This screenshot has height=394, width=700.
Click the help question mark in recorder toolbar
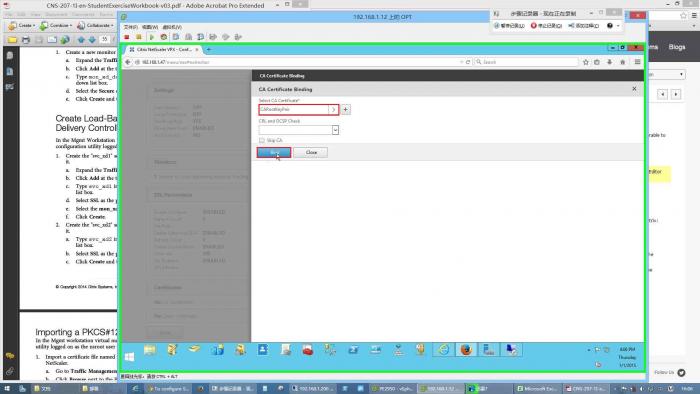[x=610, y=26]
